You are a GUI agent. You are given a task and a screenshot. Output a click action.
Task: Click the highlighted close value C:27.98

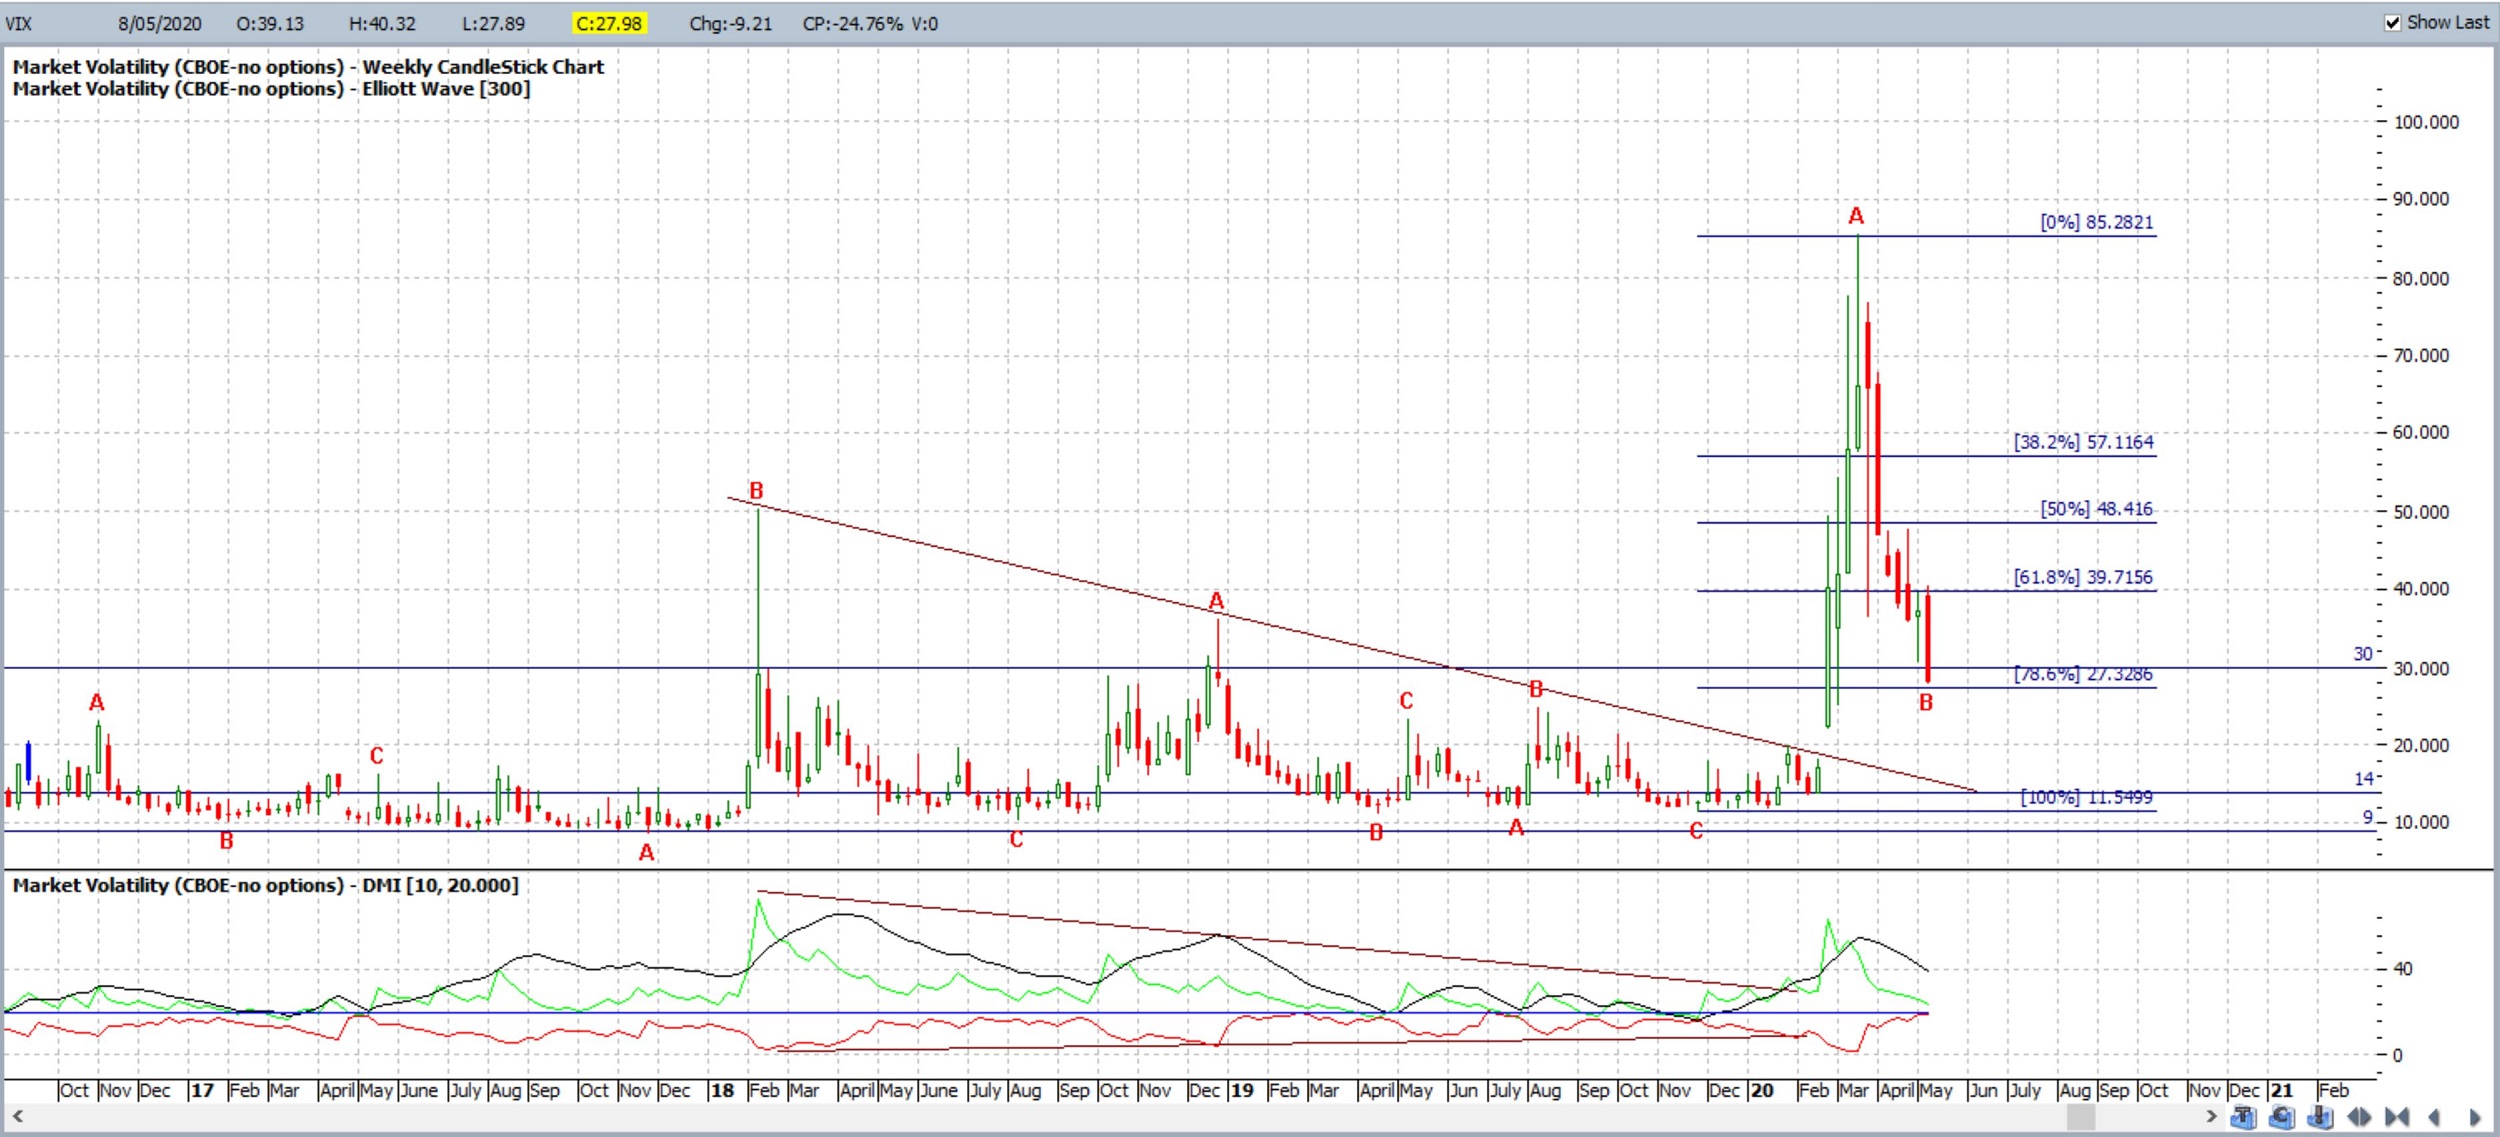pos(609,23)
